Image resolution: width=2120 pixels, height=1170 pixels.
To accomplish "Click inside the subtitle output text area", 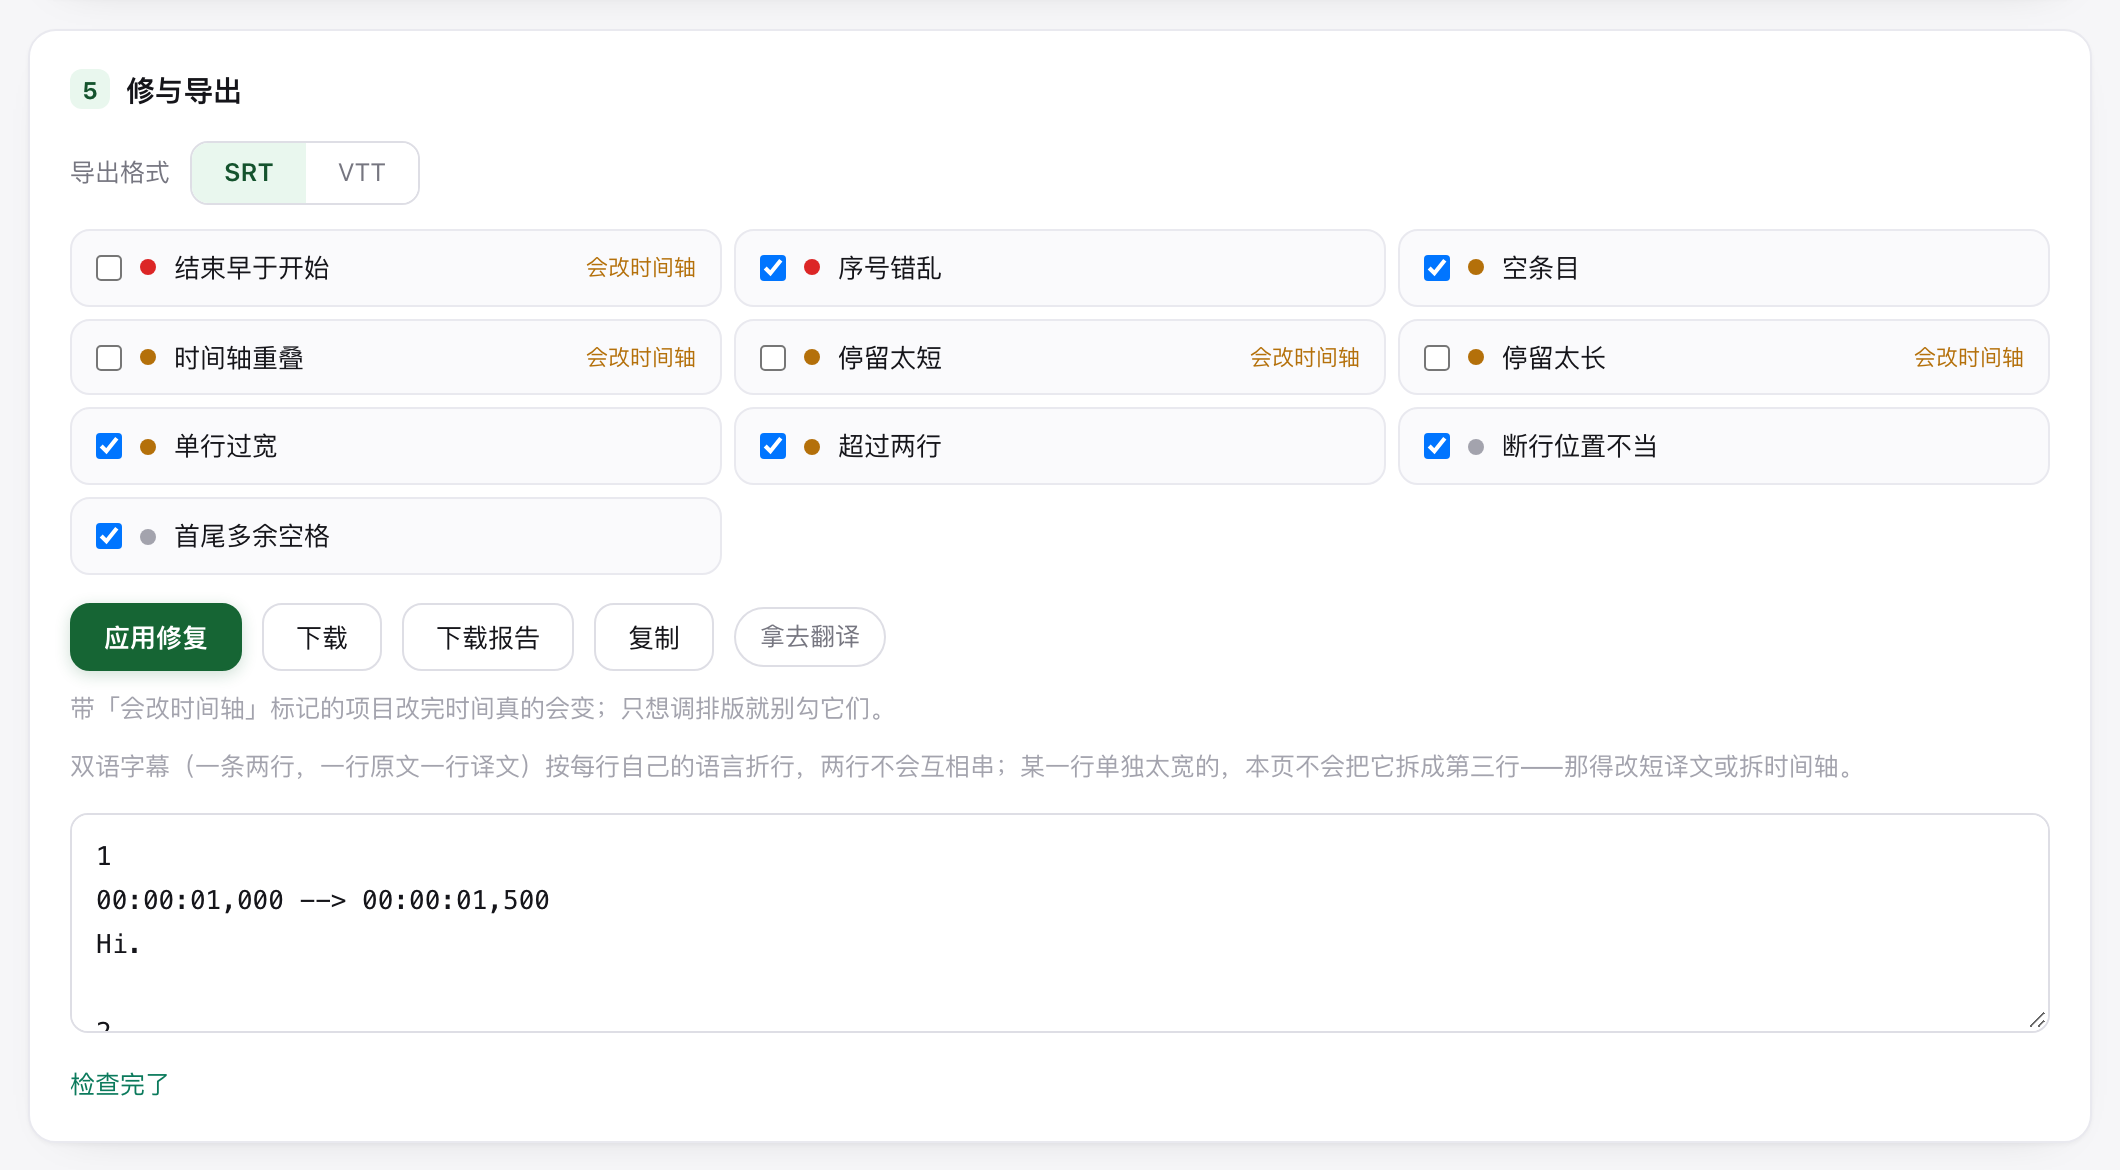I will 1060,923.
